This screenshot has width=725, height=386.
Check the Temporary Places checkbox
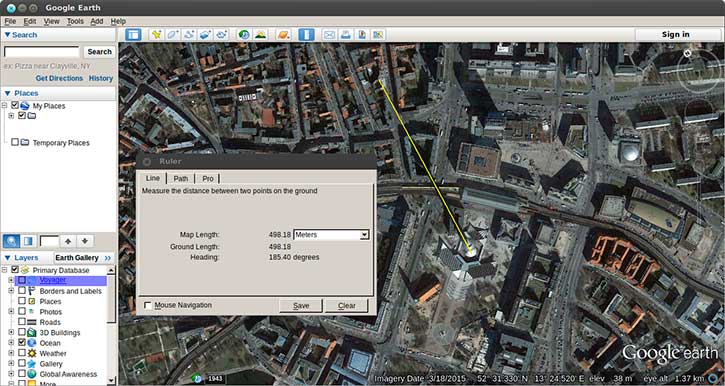click(x=15, y=142)
